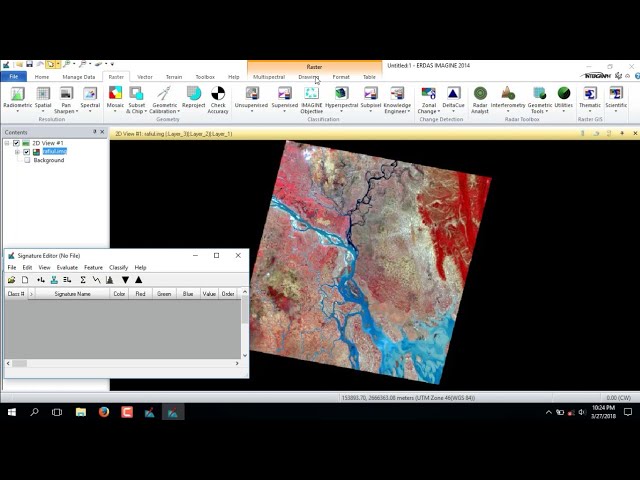Click the histogram icon in Signature Editor
The image size is (640, 480).
(x=109, y=280)
